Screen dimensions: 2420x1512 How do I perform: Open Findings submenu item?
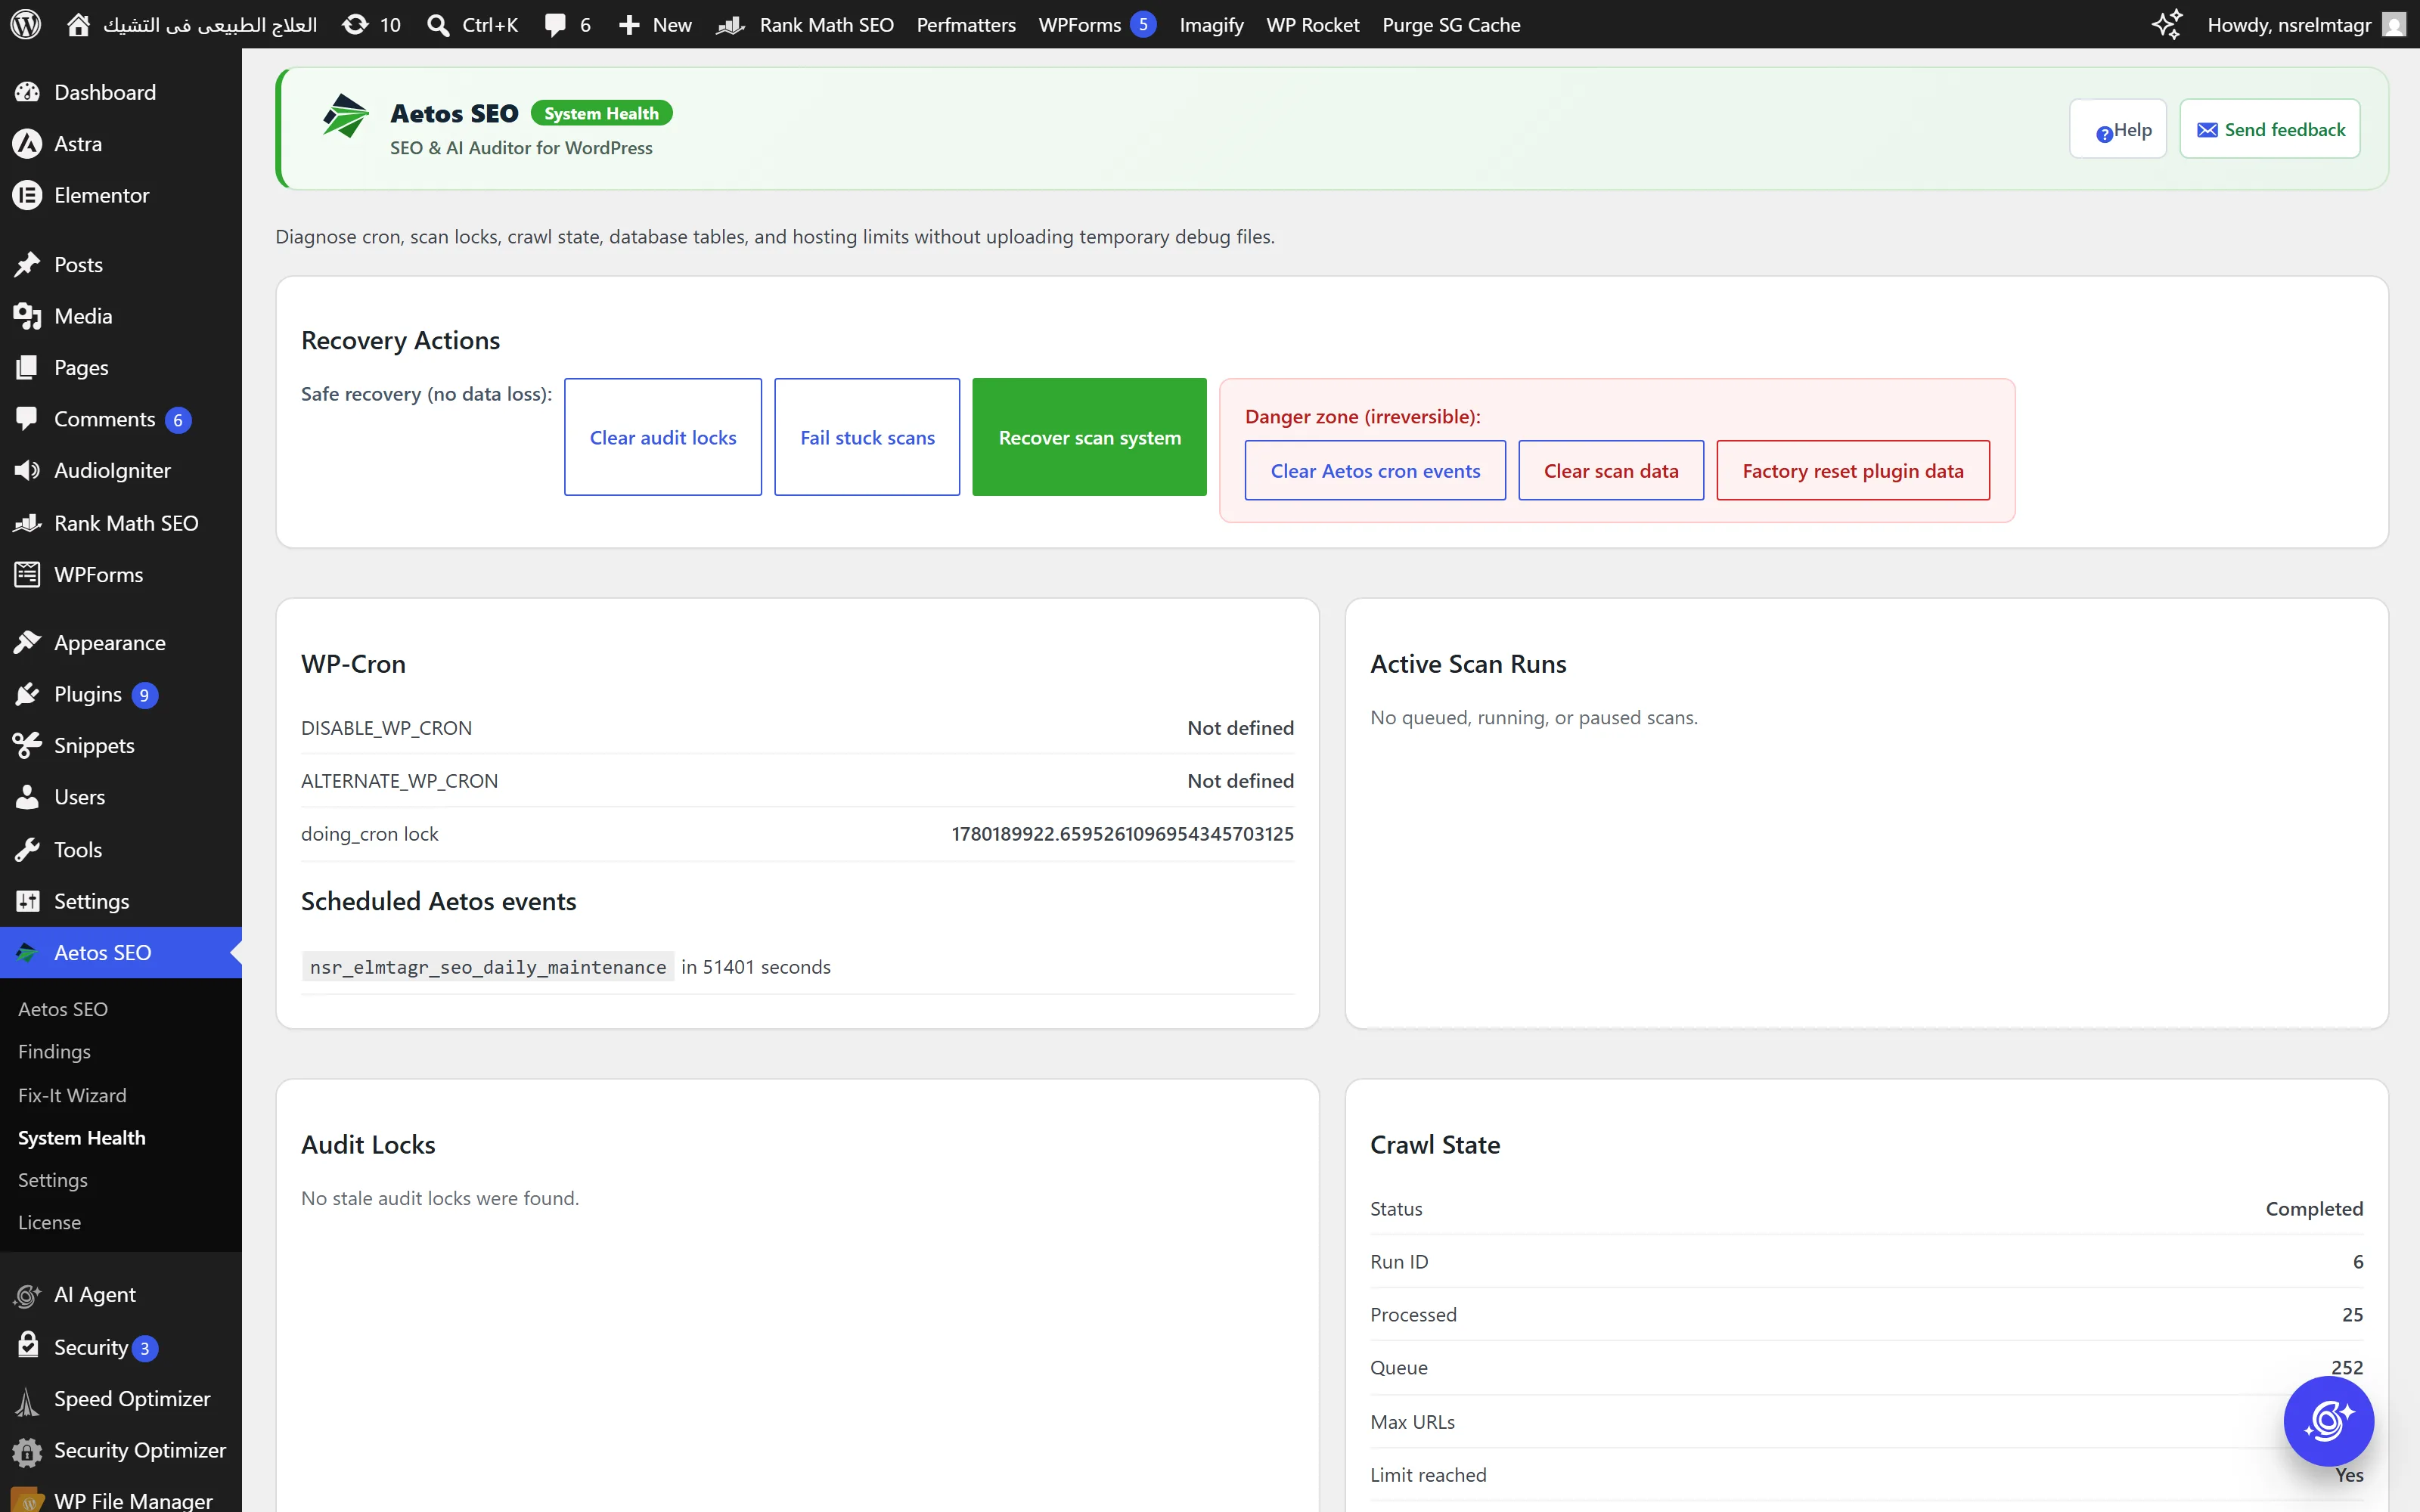coord(54,1051)
